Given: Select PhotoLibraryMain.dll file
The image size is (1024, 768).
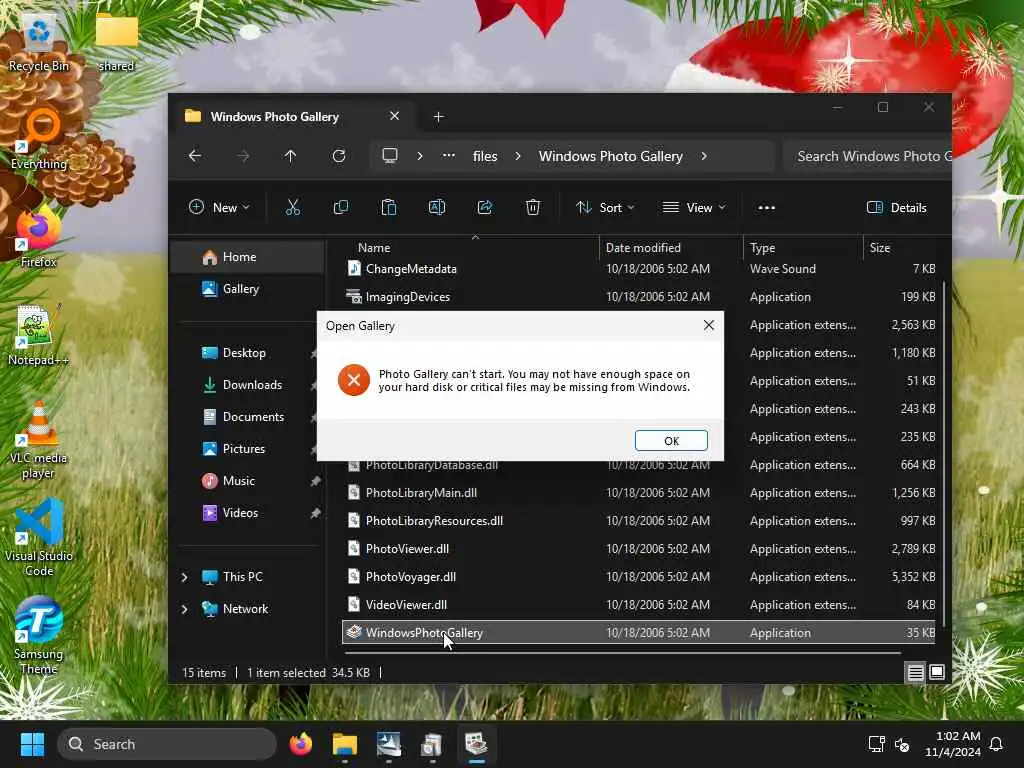Looking at the screenshot, I should (639, 493).
